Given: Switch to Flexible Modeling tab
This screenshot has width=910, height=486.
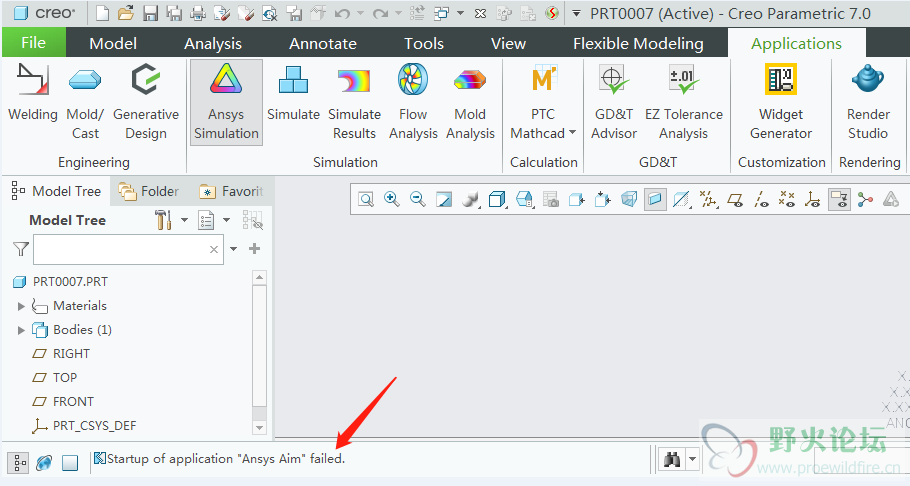Looking at the screenshot, I should pyautogui.click(x=638, y=44).
